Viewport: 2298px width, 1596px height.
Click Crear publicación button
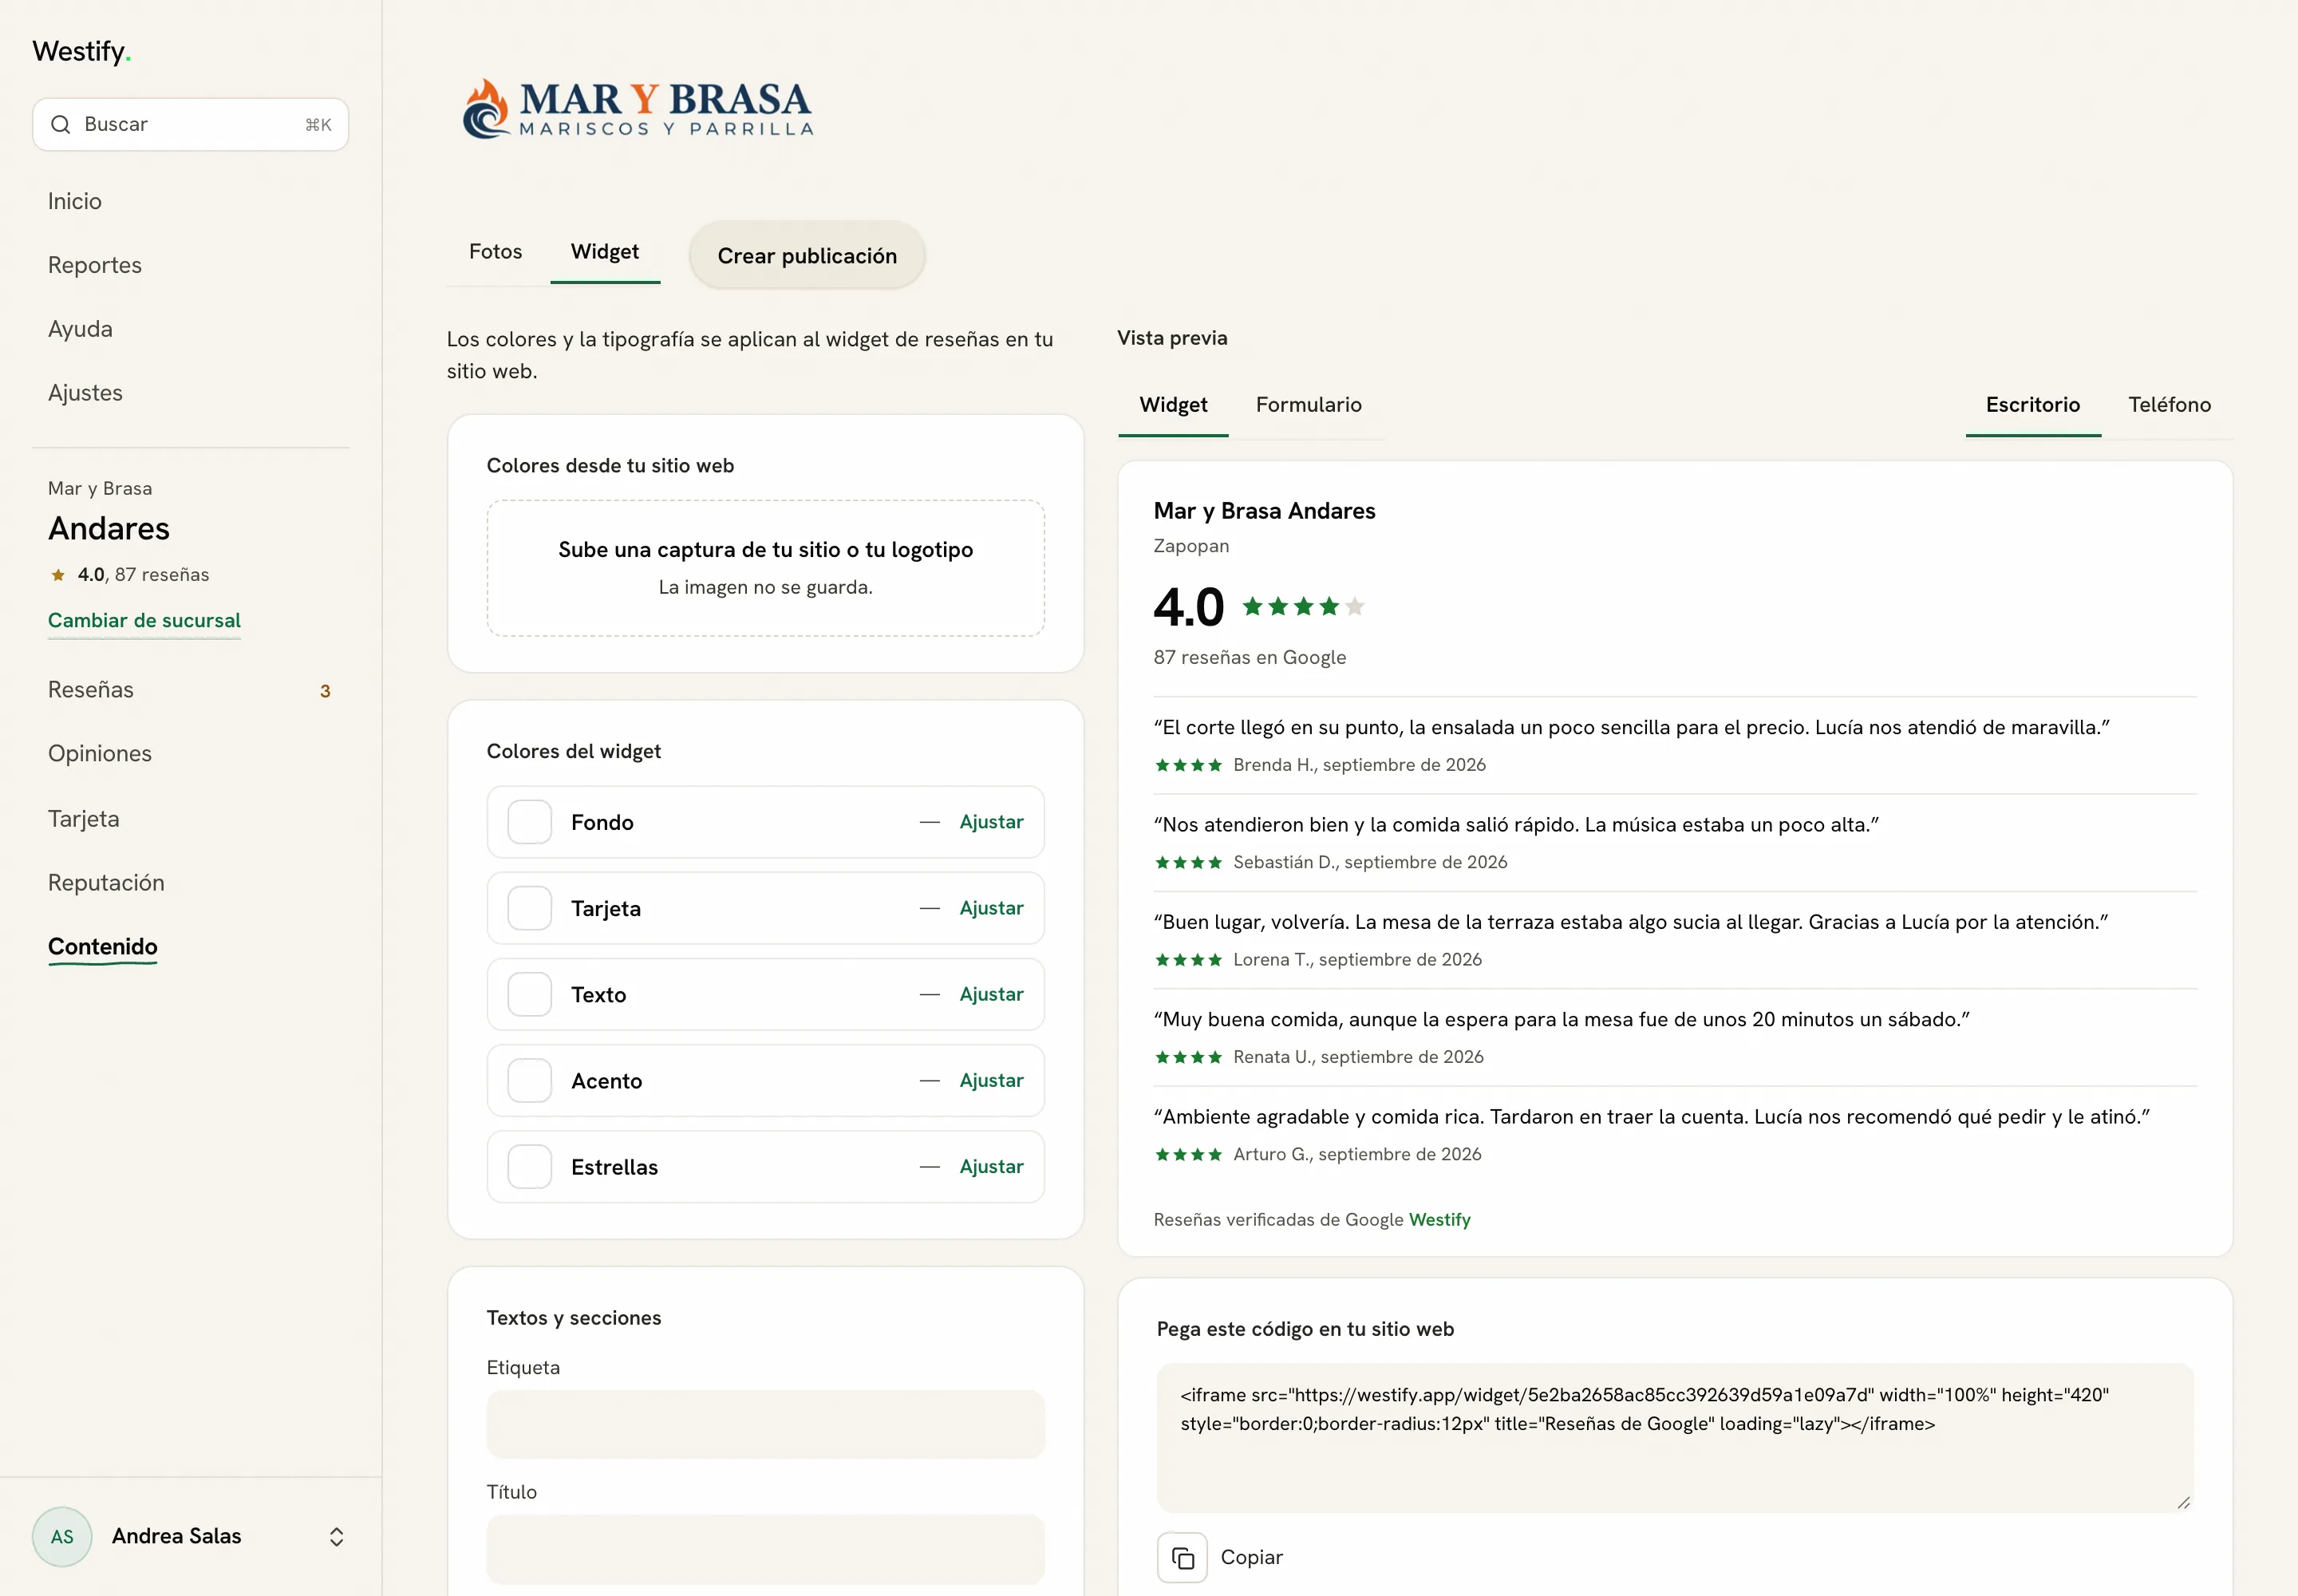point(807,256)
